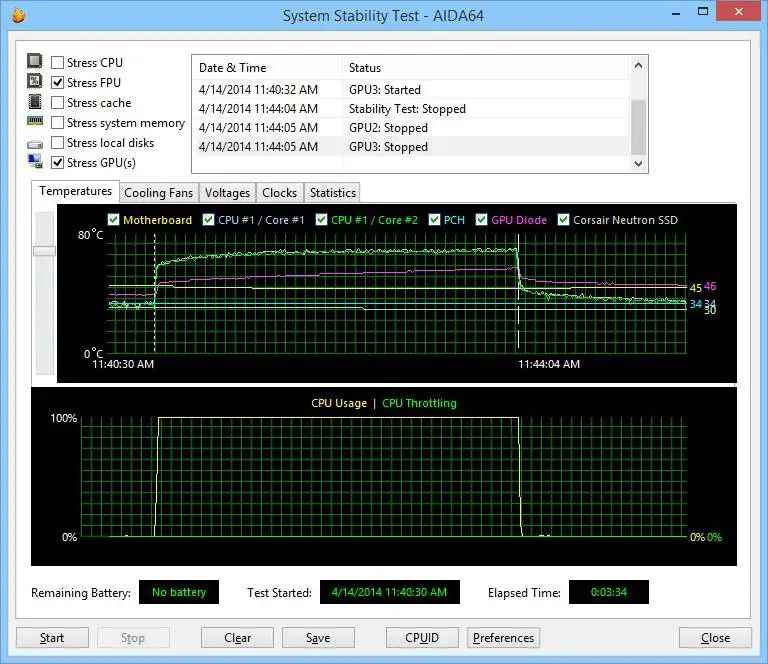Select the 'GPU2: Stopped' log row

coord(411,128)
